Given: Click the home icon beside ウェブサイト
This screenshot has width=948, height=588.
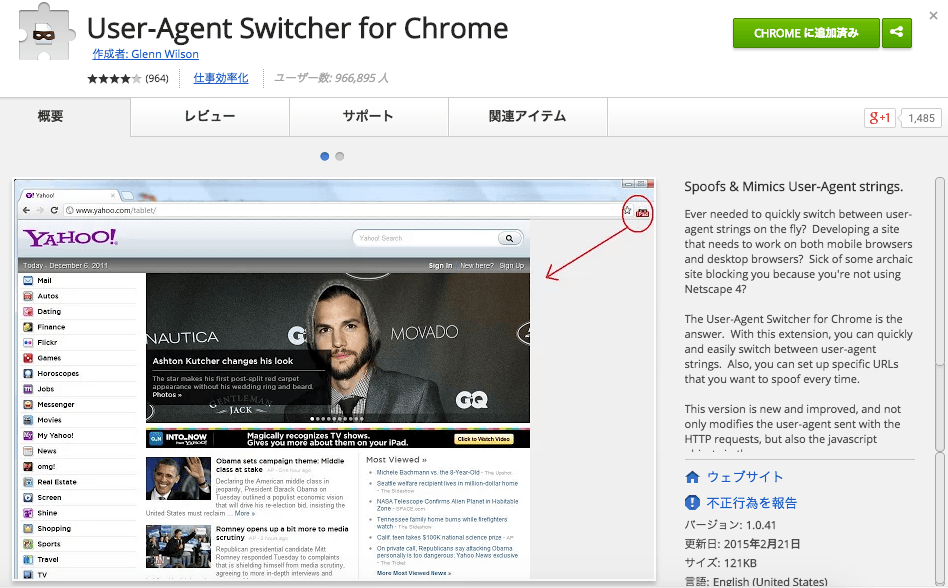Looking at the screenshot, I should coord(692,477).
